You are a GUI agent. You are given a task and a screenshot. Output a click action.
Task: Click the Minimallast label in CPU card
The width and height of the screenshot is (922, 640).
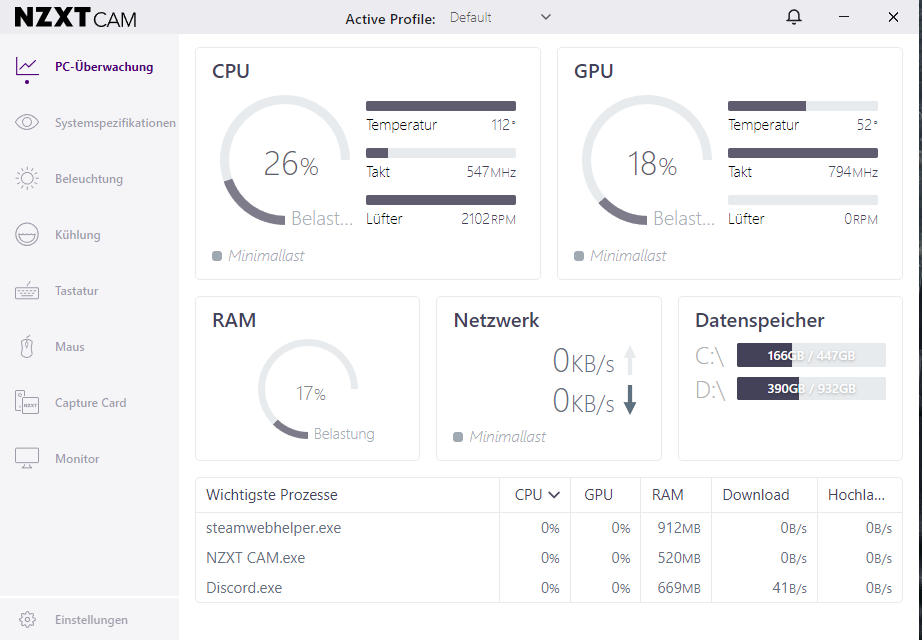point(266,255)
